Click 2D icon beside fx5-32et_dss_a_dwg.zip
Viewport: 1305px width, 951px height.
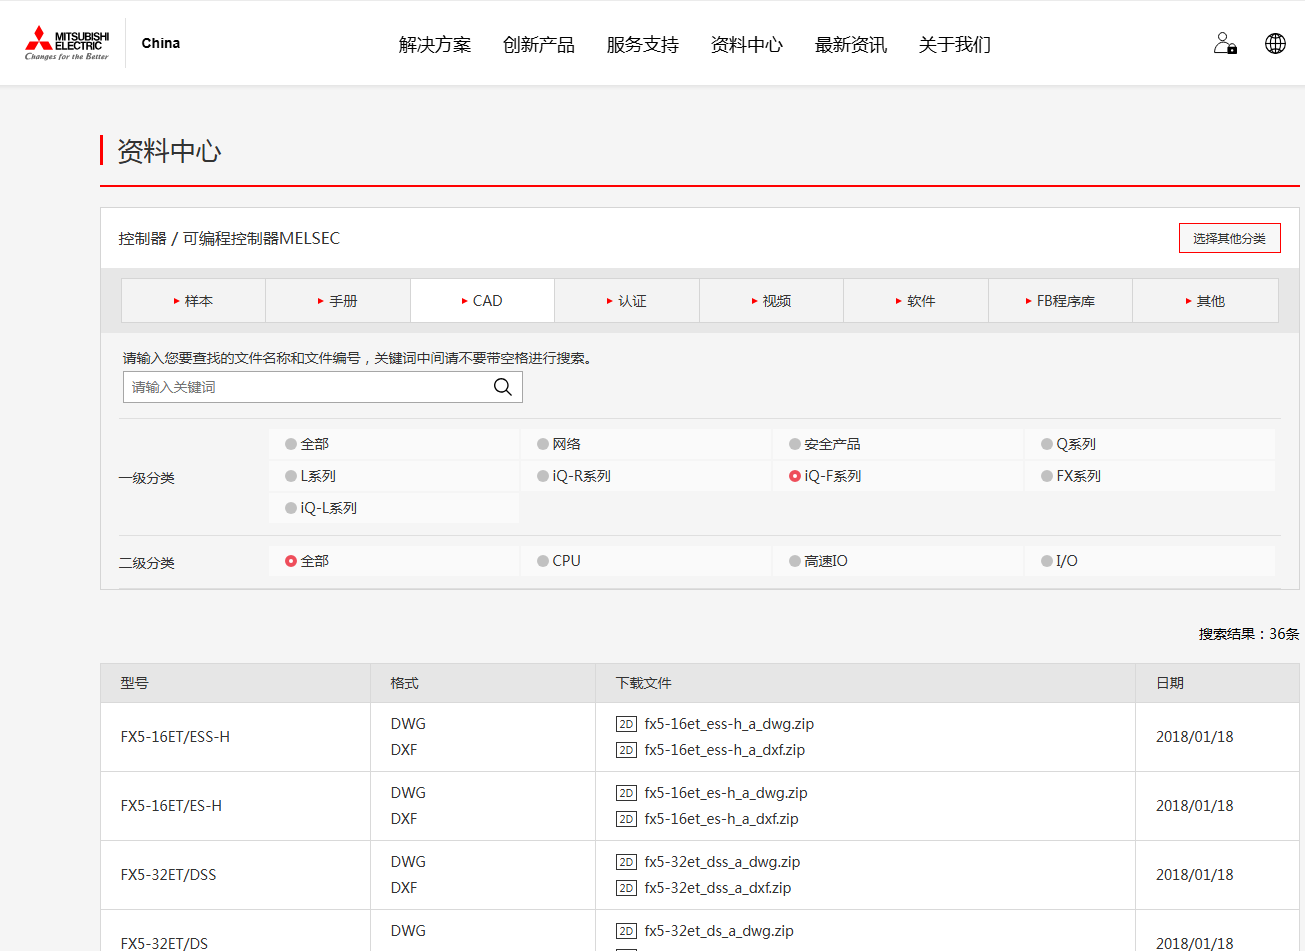pos(627,863)
